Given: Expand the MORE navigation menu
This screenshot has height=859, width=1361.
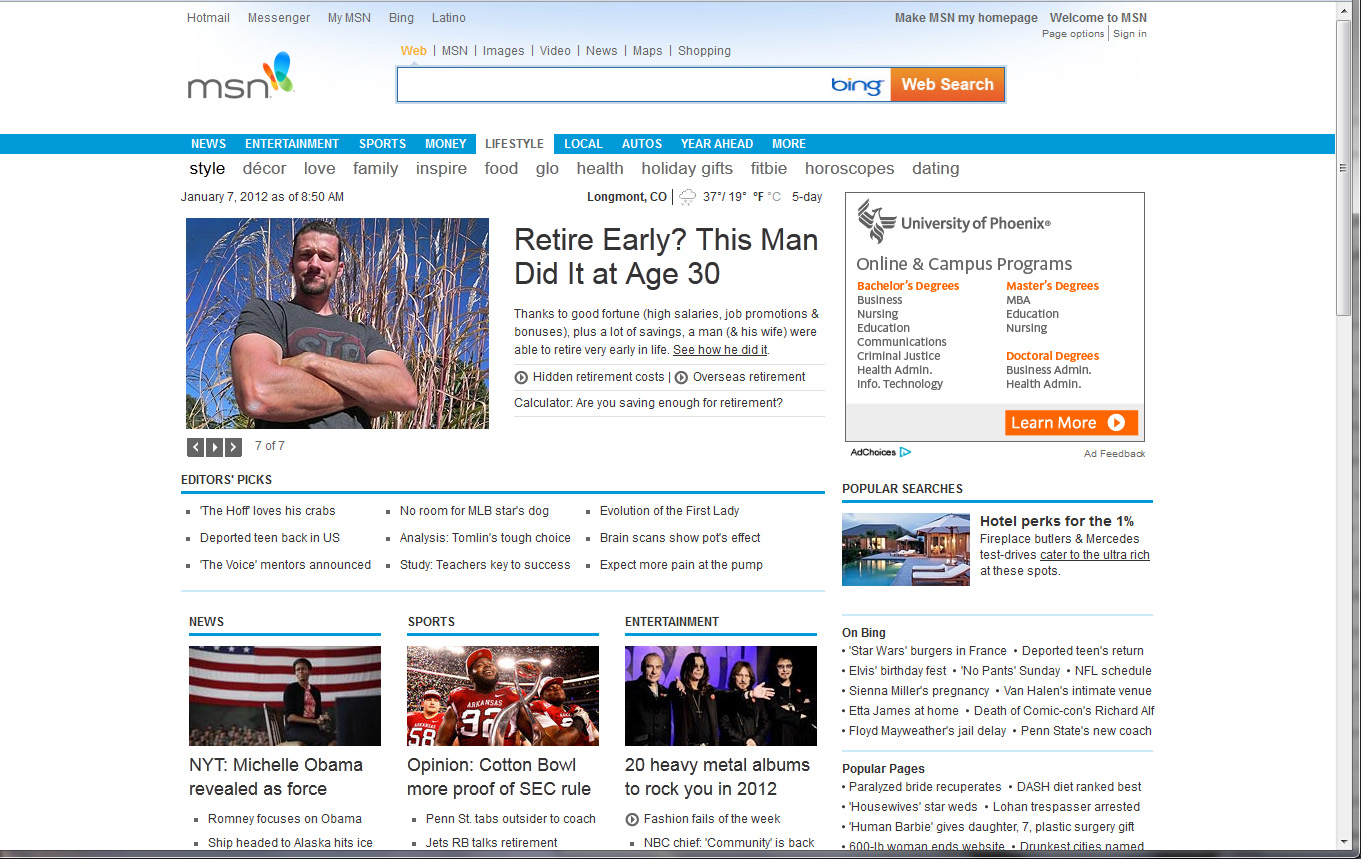Looking at the screenshot, I should tap(788, 144).
